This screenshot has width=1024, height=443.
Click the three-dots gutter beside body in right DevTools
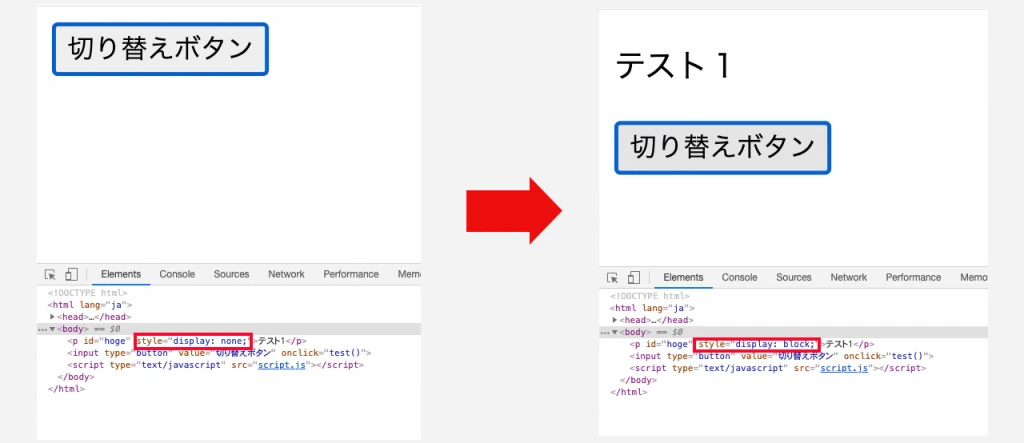(605, 333)
